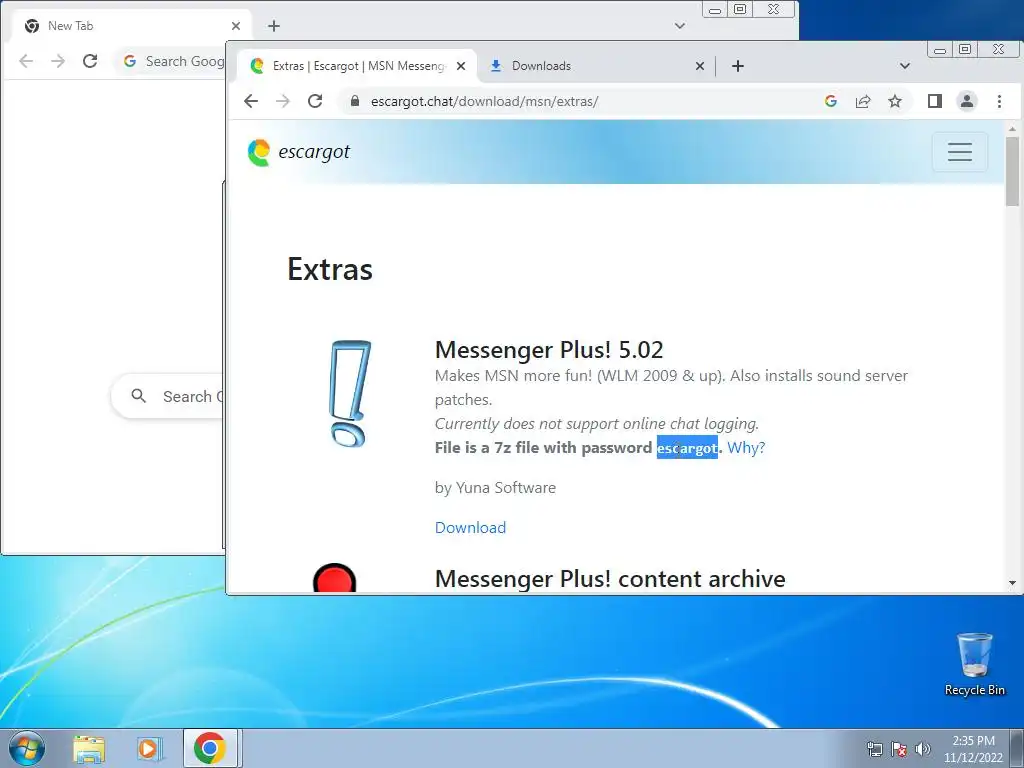Click the Why? link
Viewport: 1024px width, 768px height.
click(746, 448)
